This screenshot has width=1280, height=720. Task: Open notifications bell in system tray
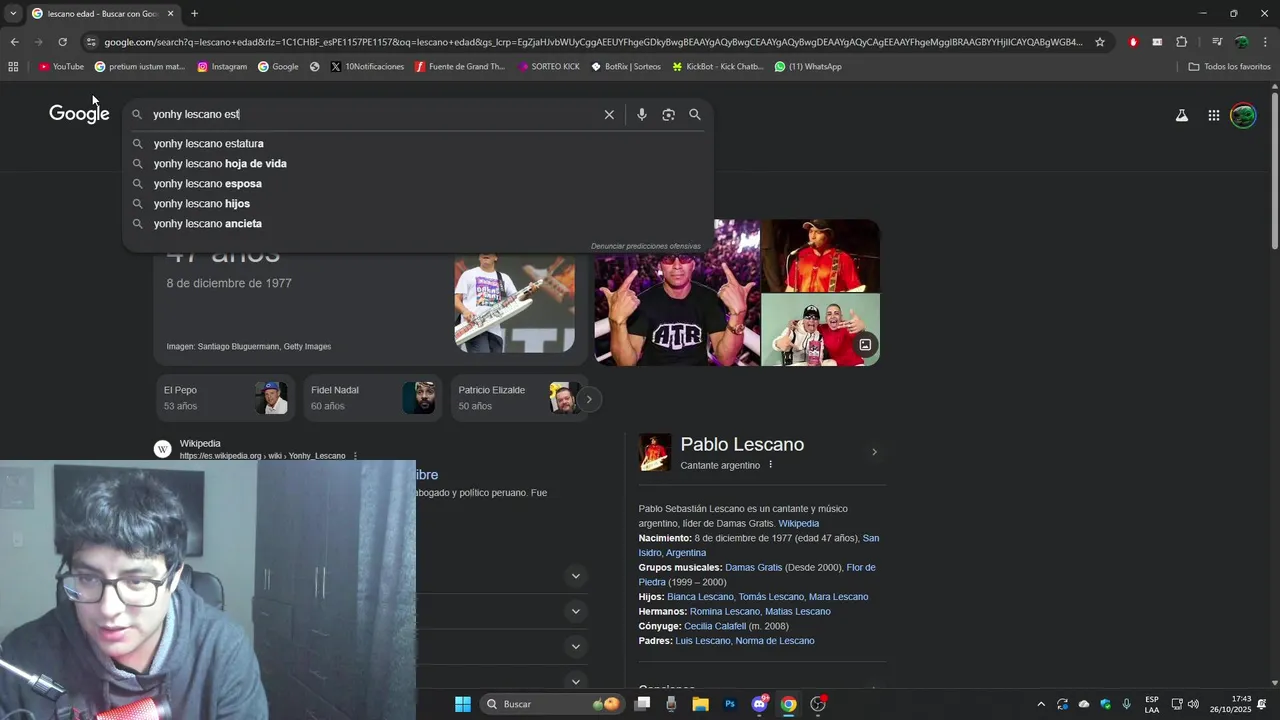[1262, 704]
